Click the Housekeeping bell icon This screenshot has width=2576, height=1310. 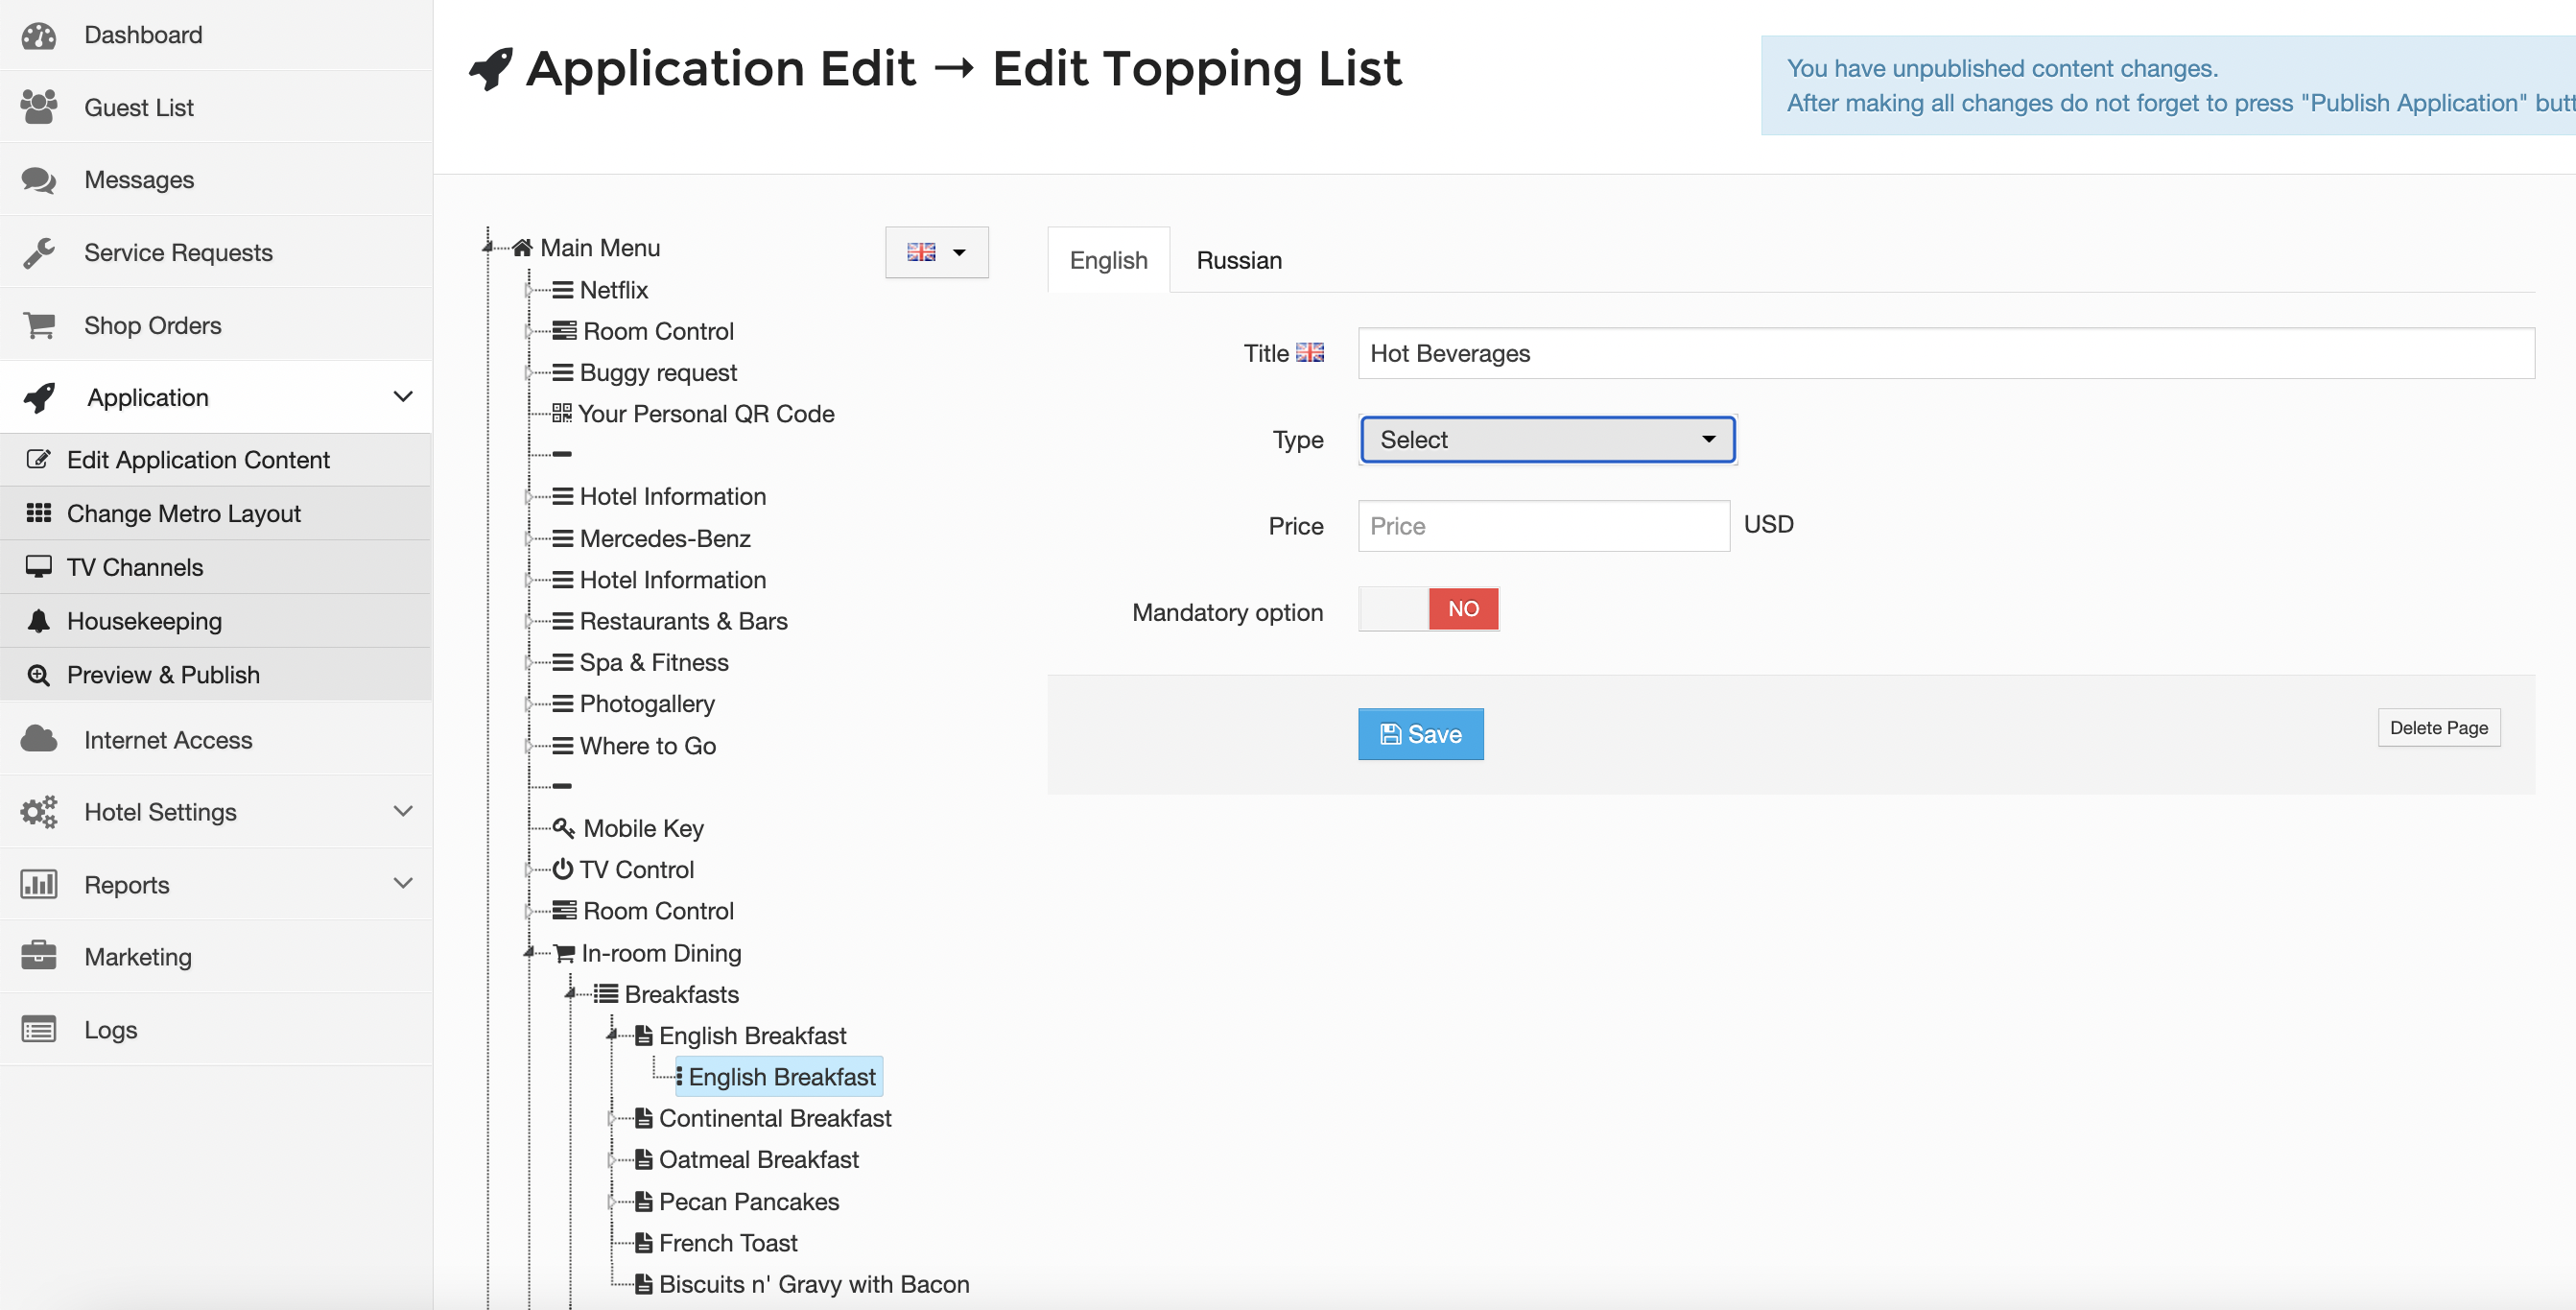click(x=38, y=621)
